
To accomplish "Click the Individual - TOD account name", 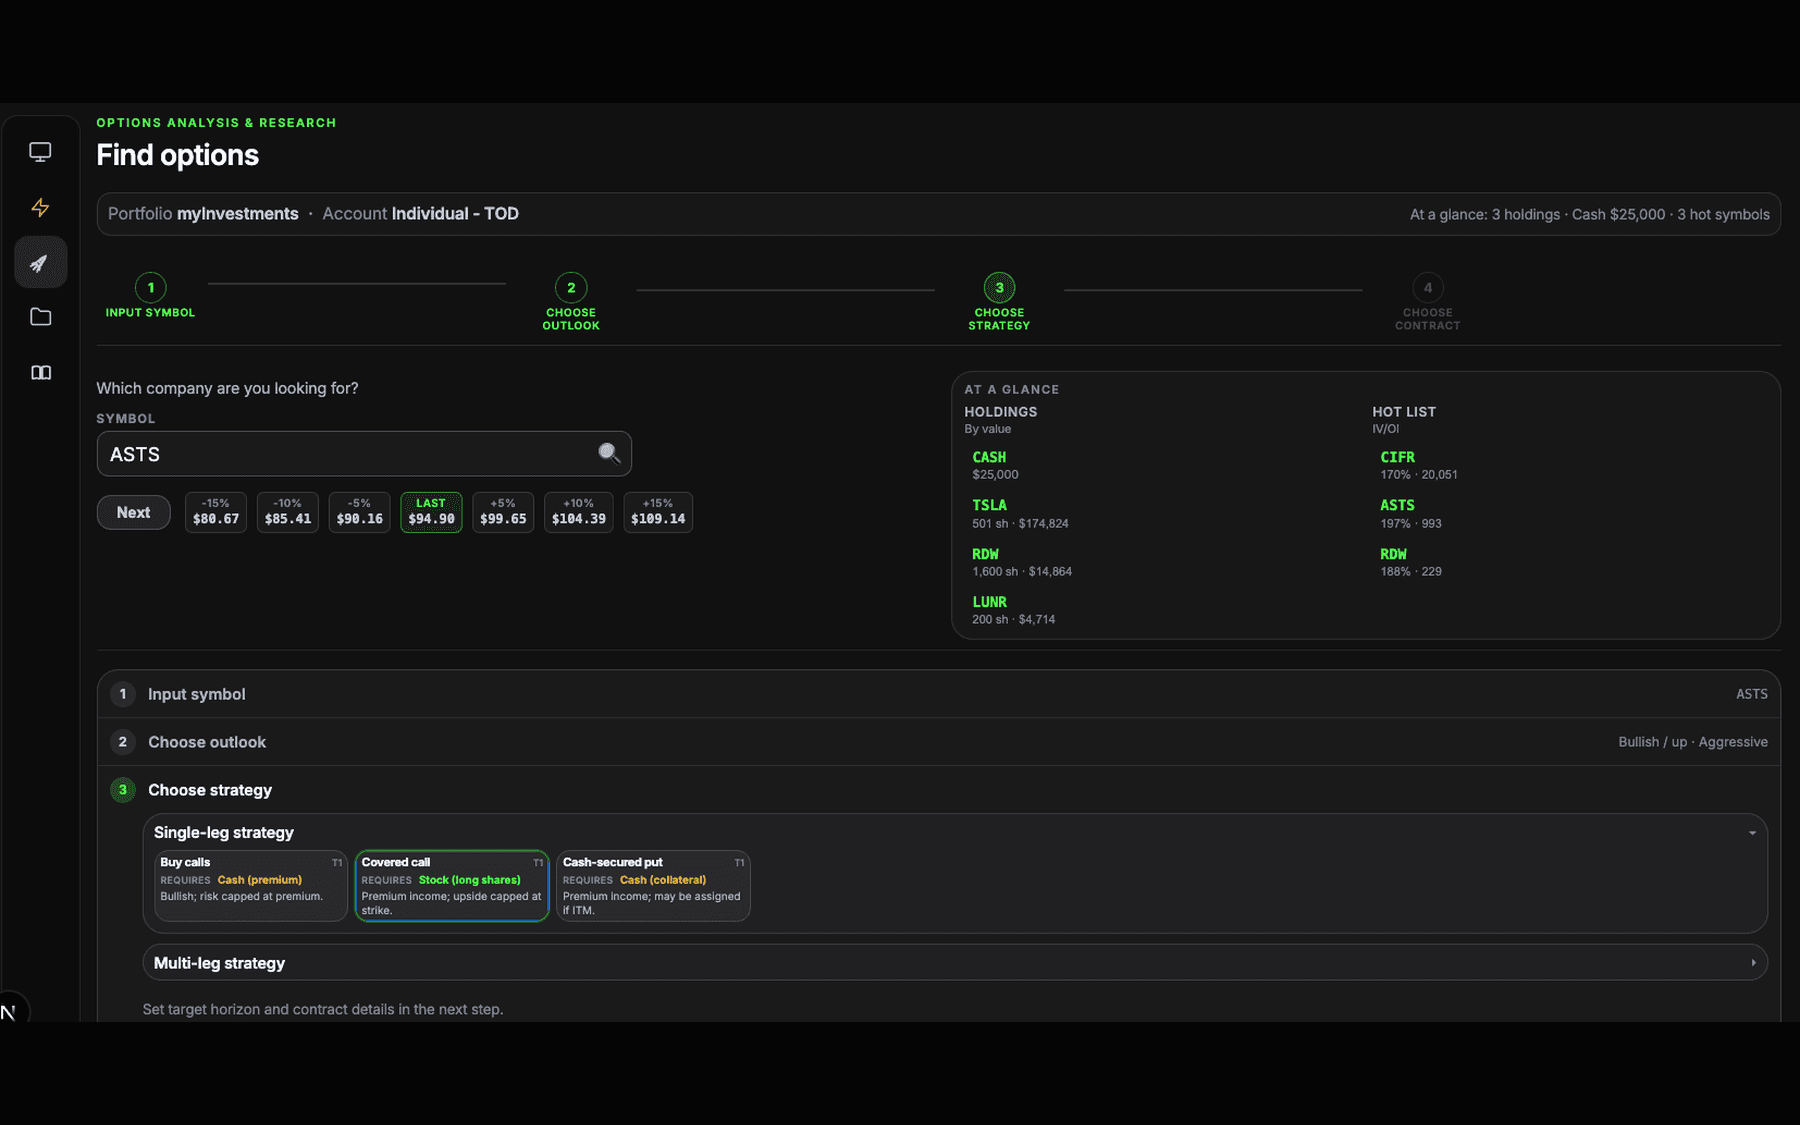I will pyautogui.click(x=455, y=214).
